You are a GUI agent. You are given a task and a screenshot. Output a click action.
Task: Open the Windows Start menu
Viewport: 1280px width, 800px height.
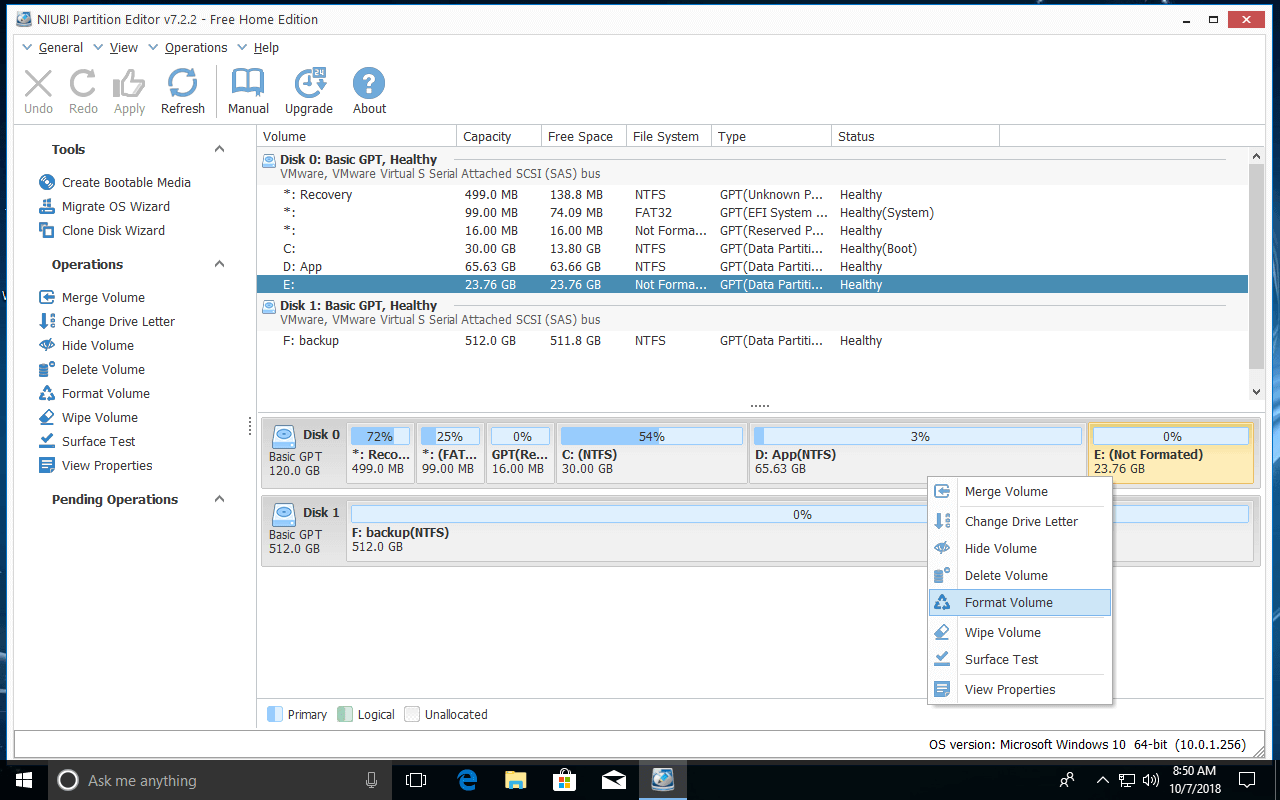tap(23, 780)
